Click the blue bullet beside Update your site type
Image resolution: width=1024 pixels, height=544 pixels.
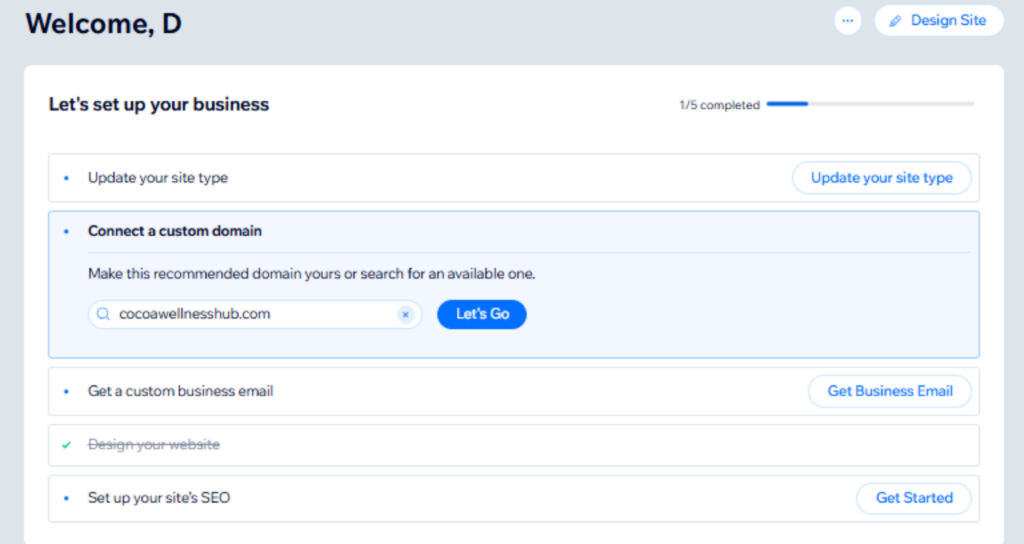coord(67,178)
